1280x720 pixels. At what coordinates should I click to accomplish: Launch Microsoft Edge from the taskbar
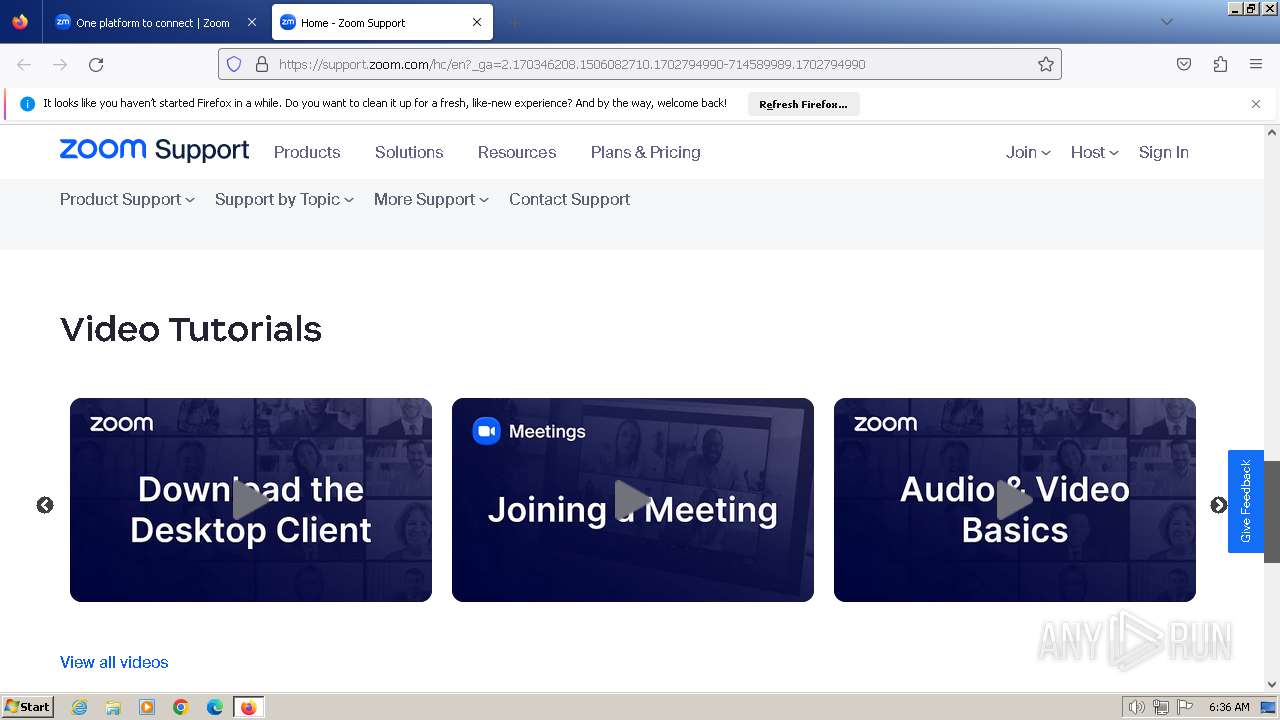(x=215, y=707)
